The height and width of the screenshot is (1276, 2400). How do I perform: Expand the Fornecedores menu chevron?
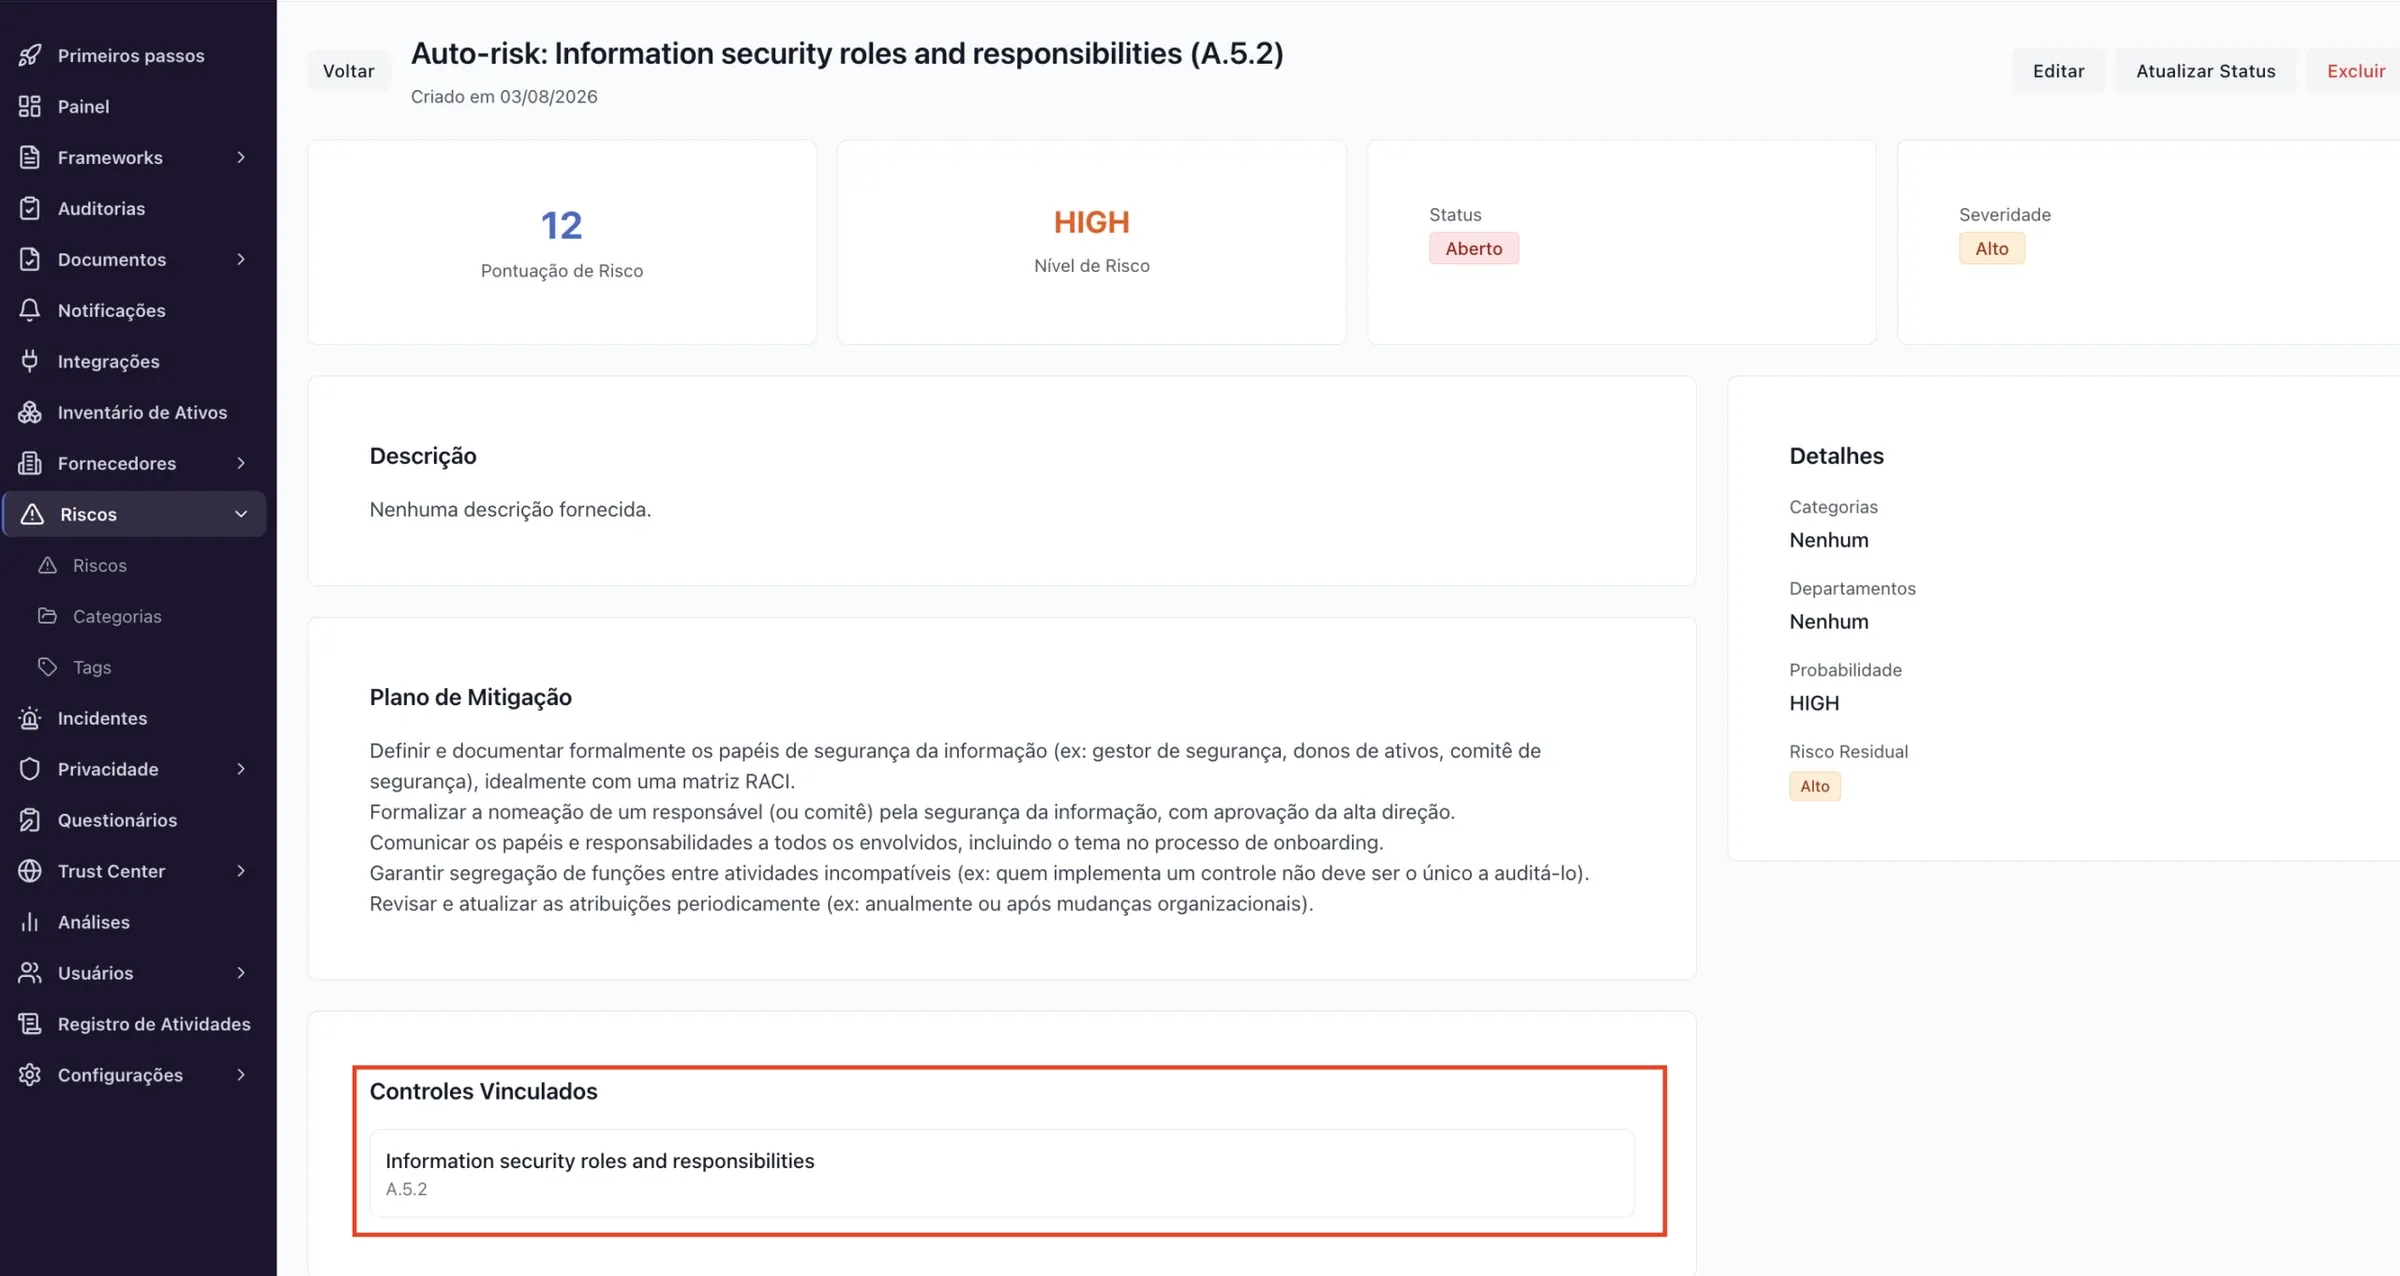(x=241, y=463)
